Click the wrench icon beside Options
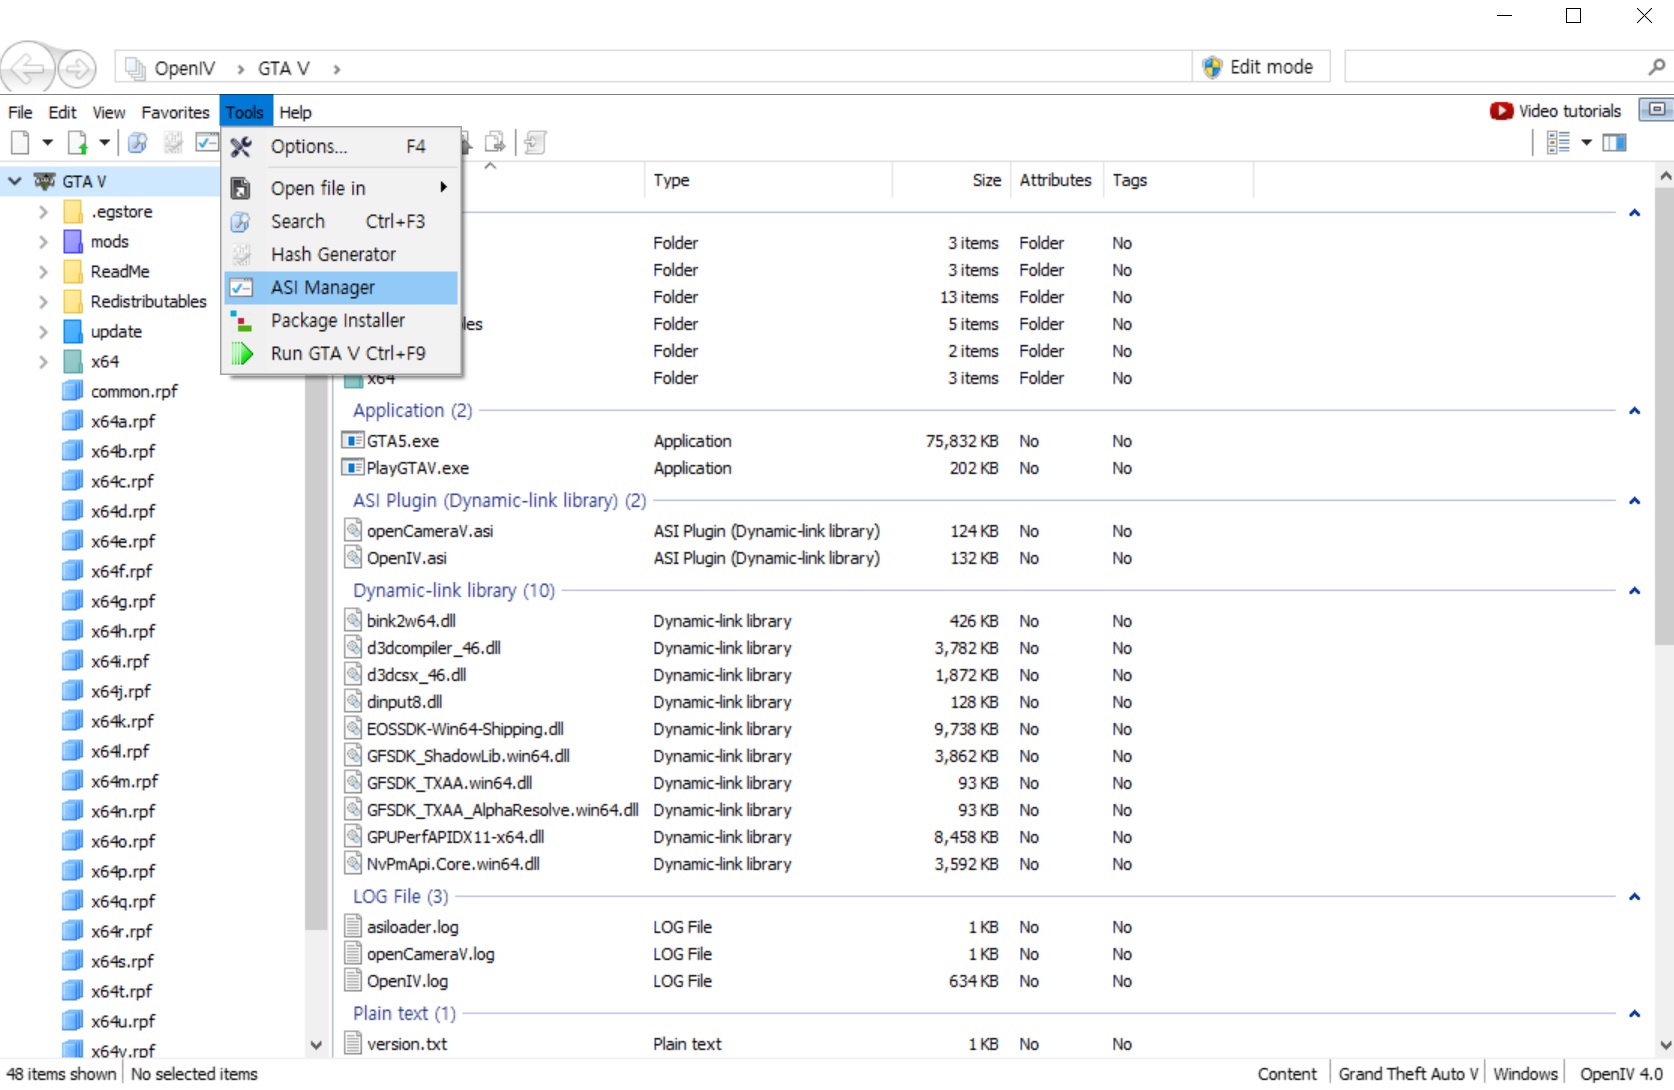This screenshot has height=1090, width=1674. tap(241, 147)
